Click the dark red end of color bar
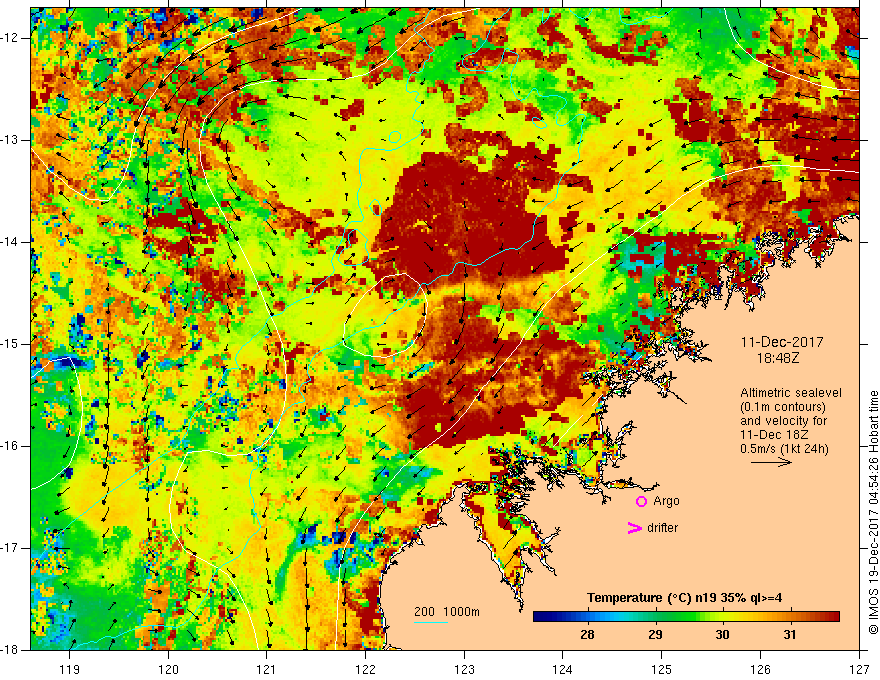Viewport: 880px width, 680px height. [x=834, y=617]
